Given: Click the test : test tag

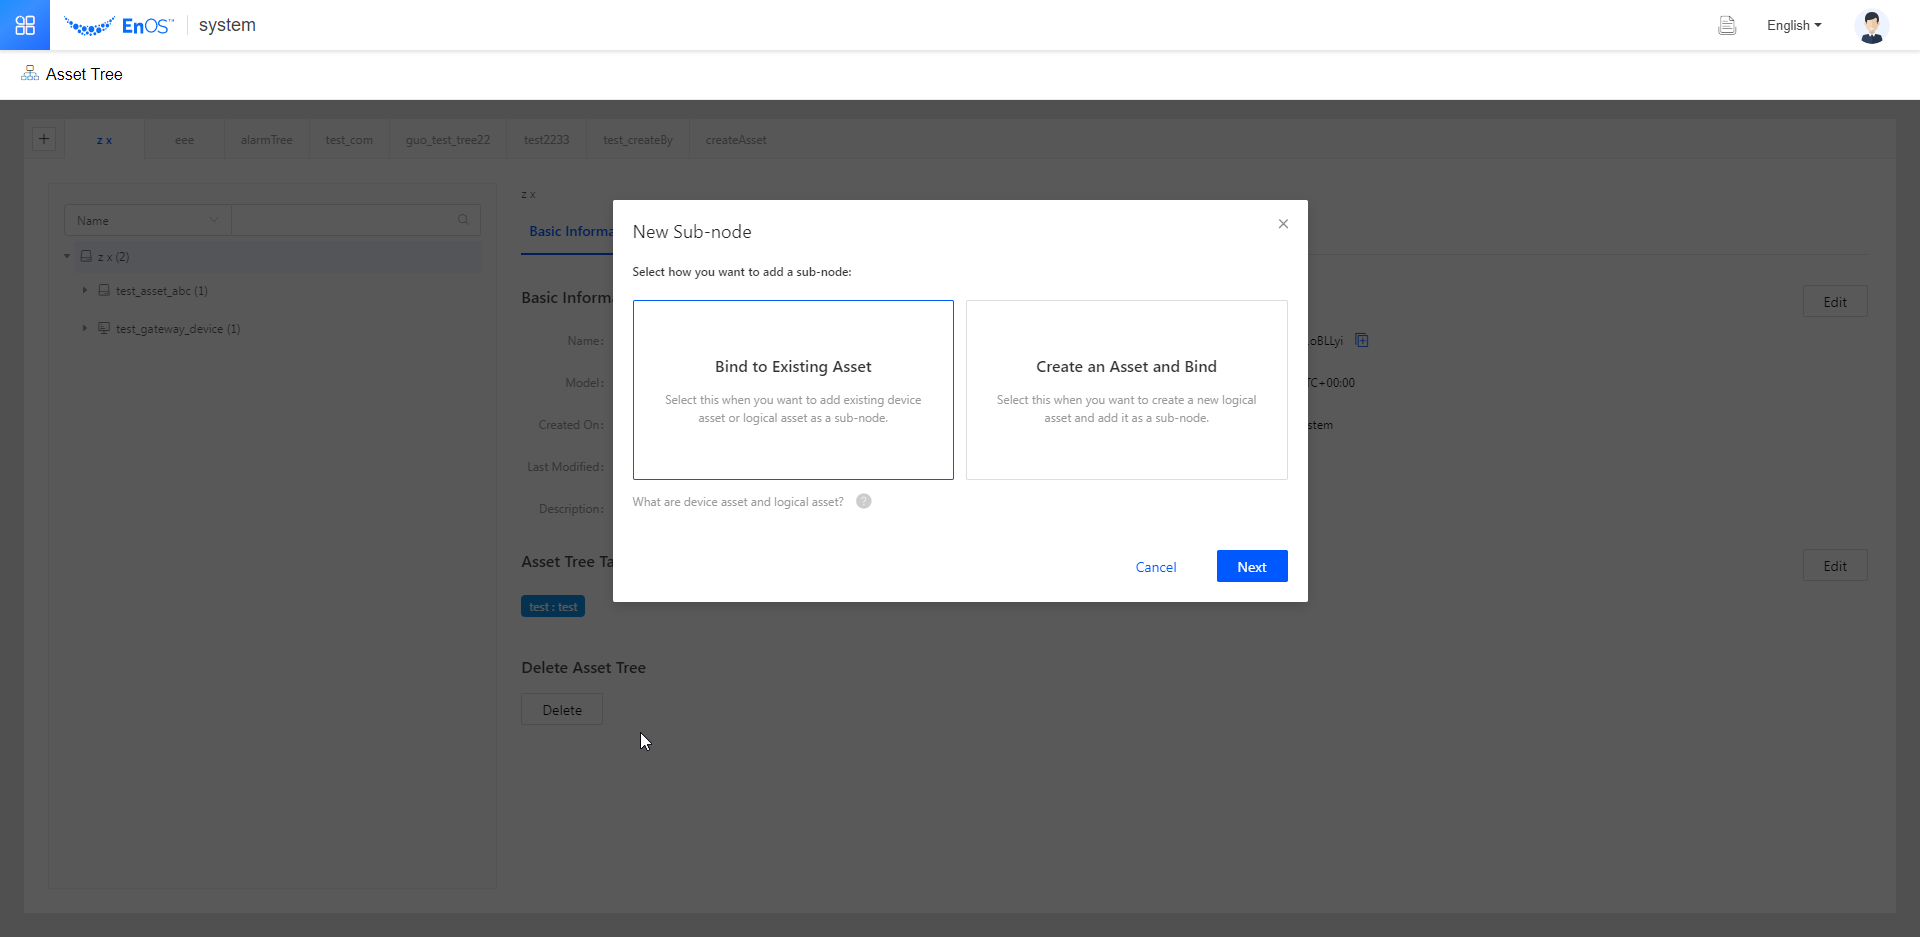Looking at the screenshot, I should point(553,607).
